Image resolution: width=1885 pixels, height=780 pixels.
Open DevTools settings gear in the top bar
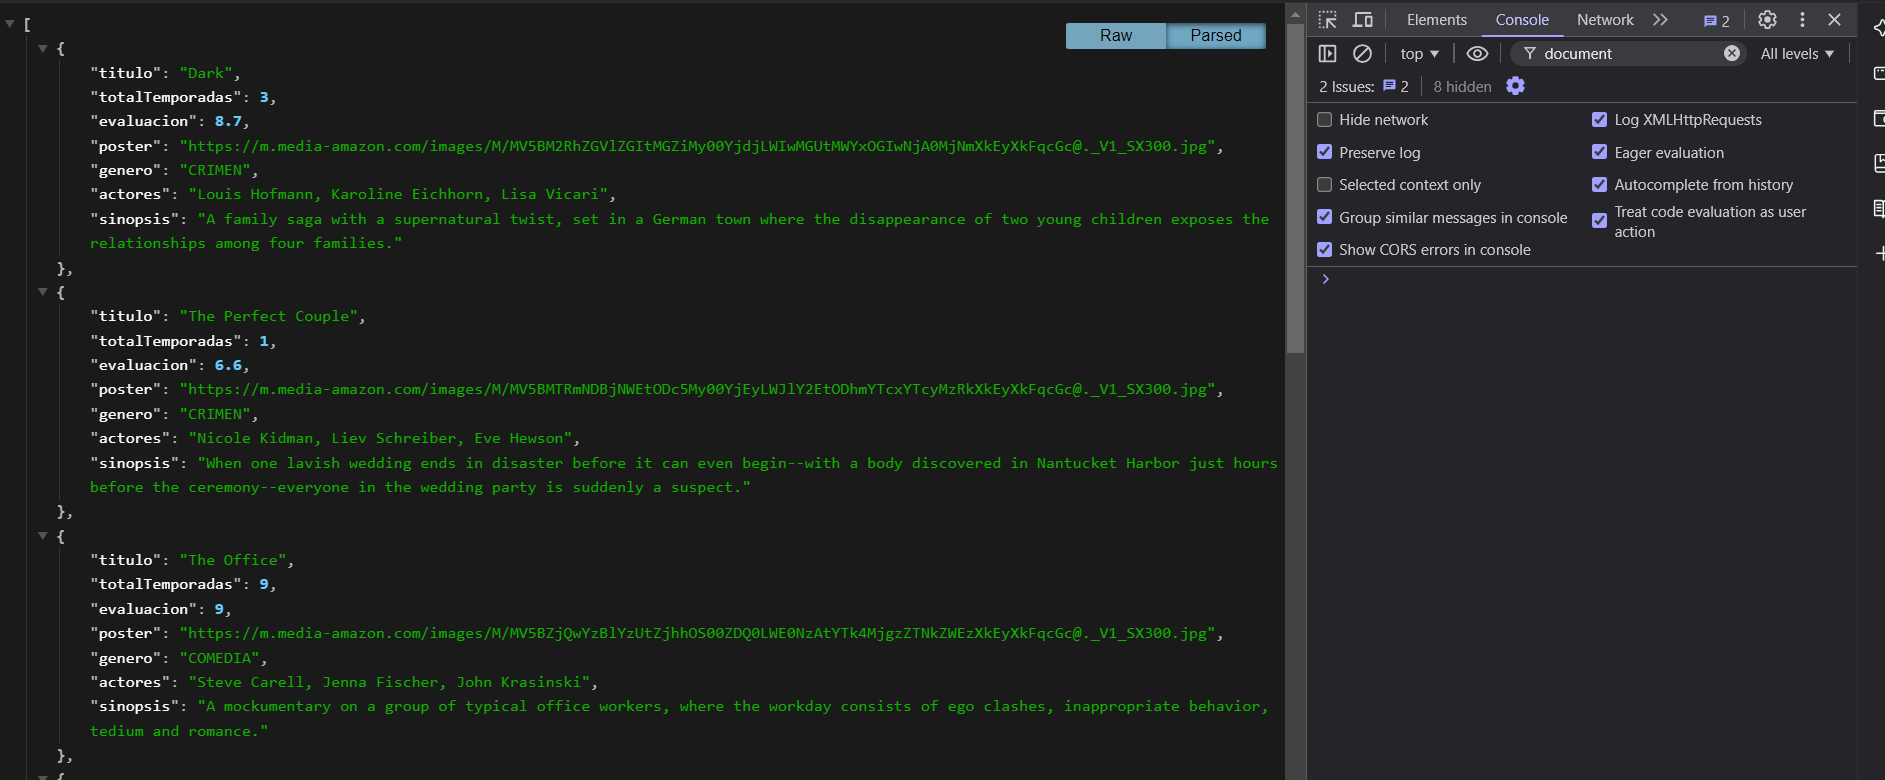pyautogui.click(x=1767, y=19)
